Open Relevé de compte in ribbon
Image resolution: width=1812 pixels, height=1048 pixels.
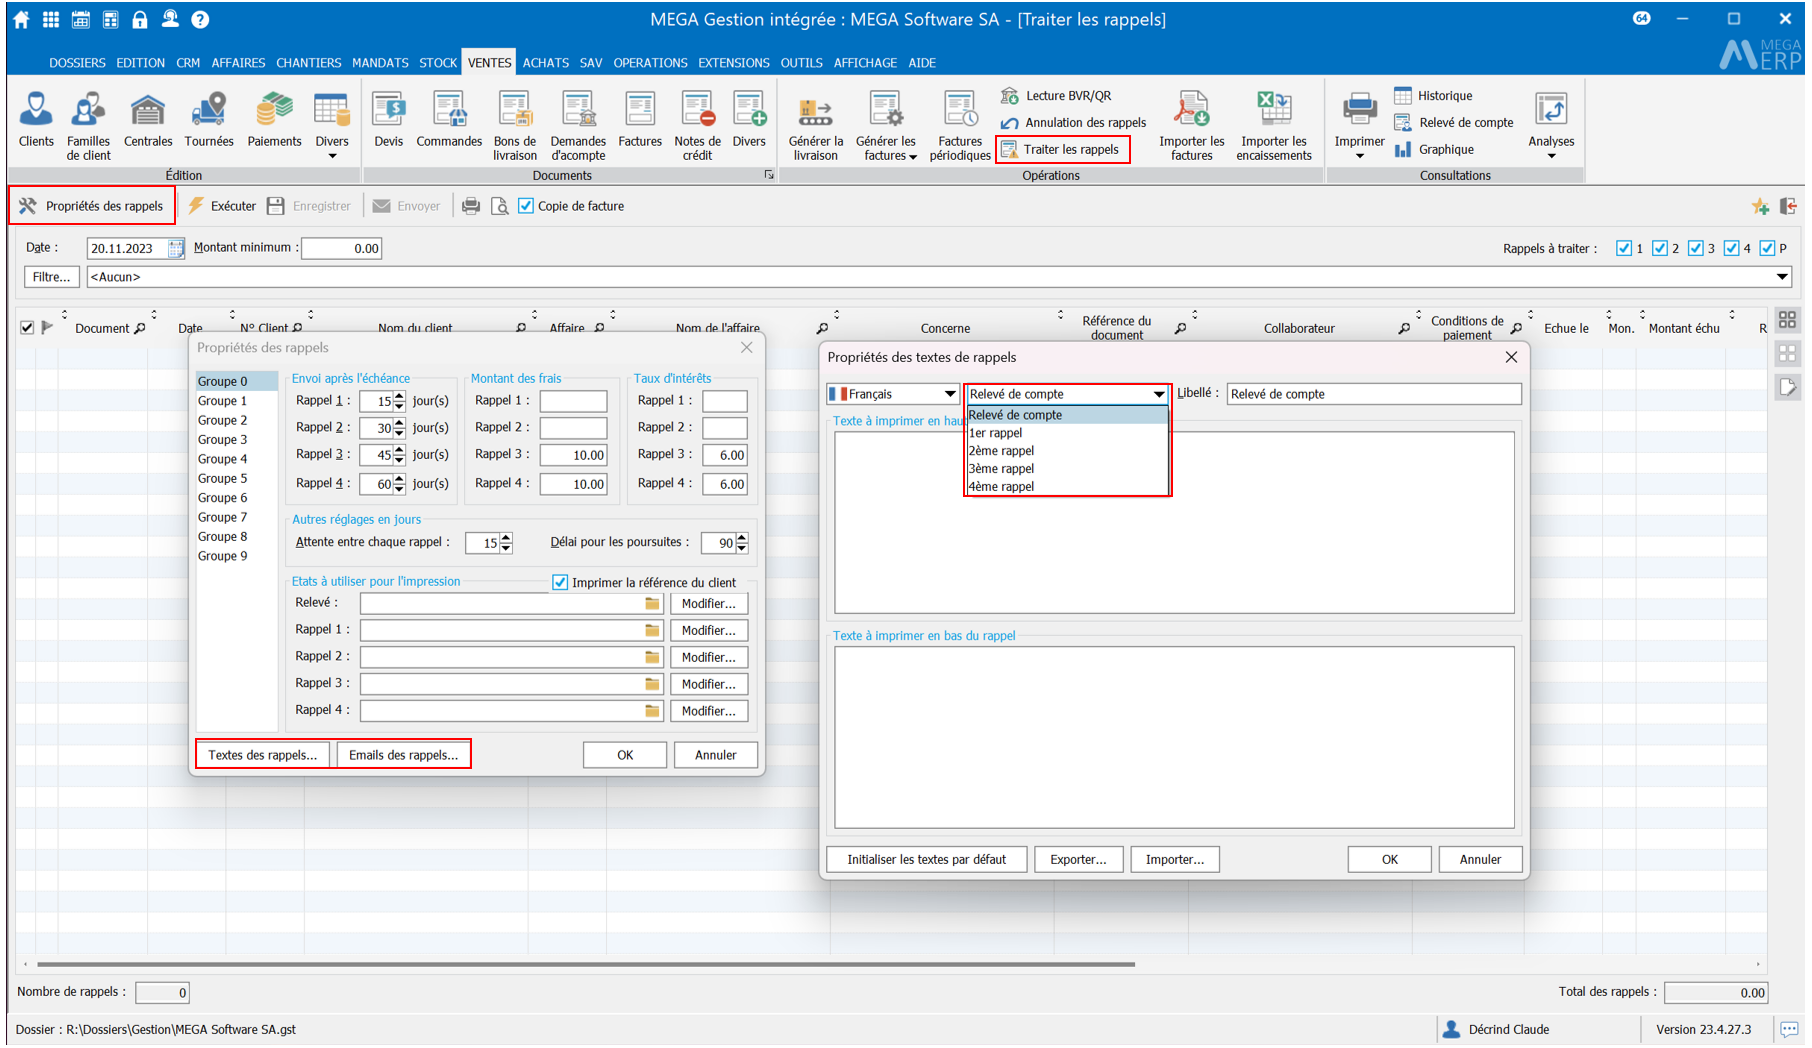point(1454,123)
